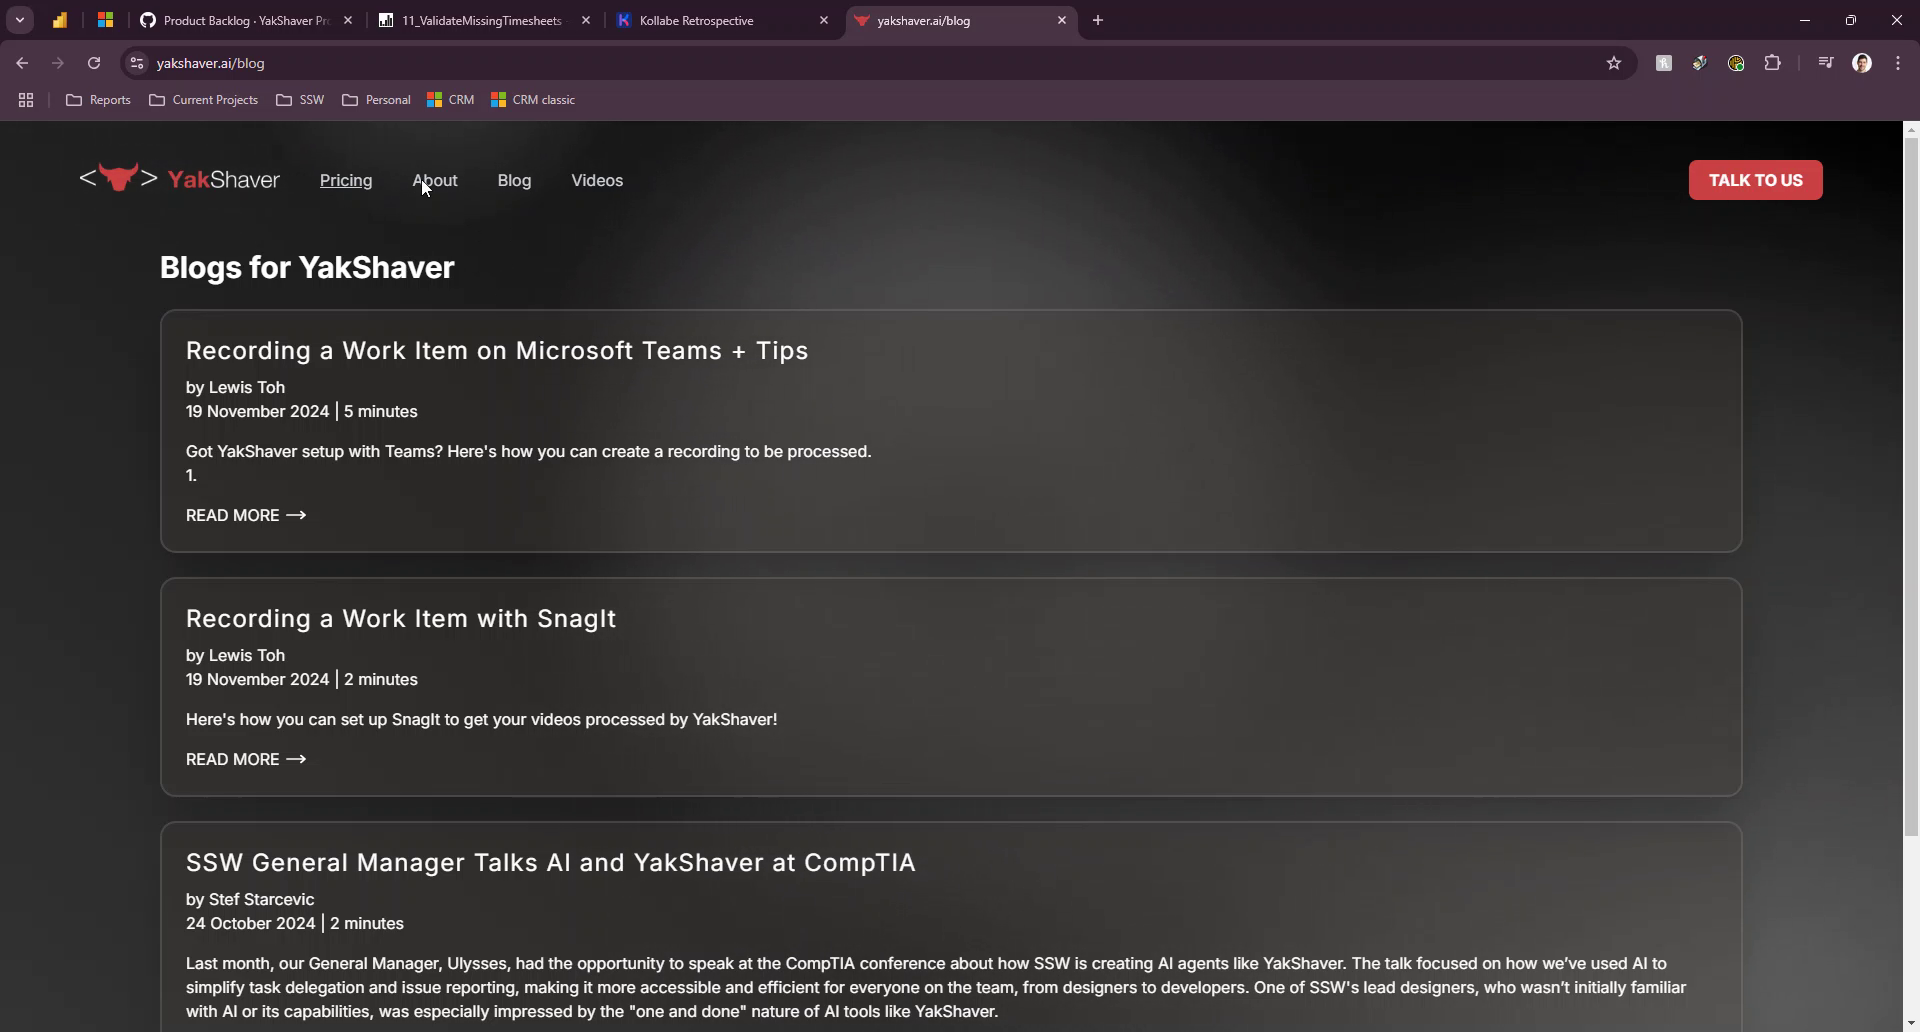
Task: Reload the current page
Action: (x=94, y=63)
